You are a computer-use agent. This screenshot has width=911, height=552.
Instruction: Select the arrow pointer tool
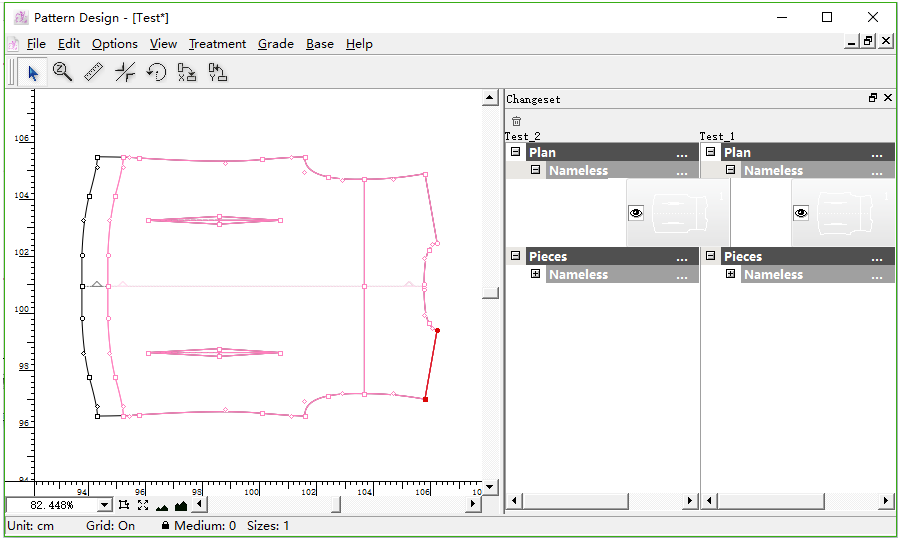tap(32, 72)
